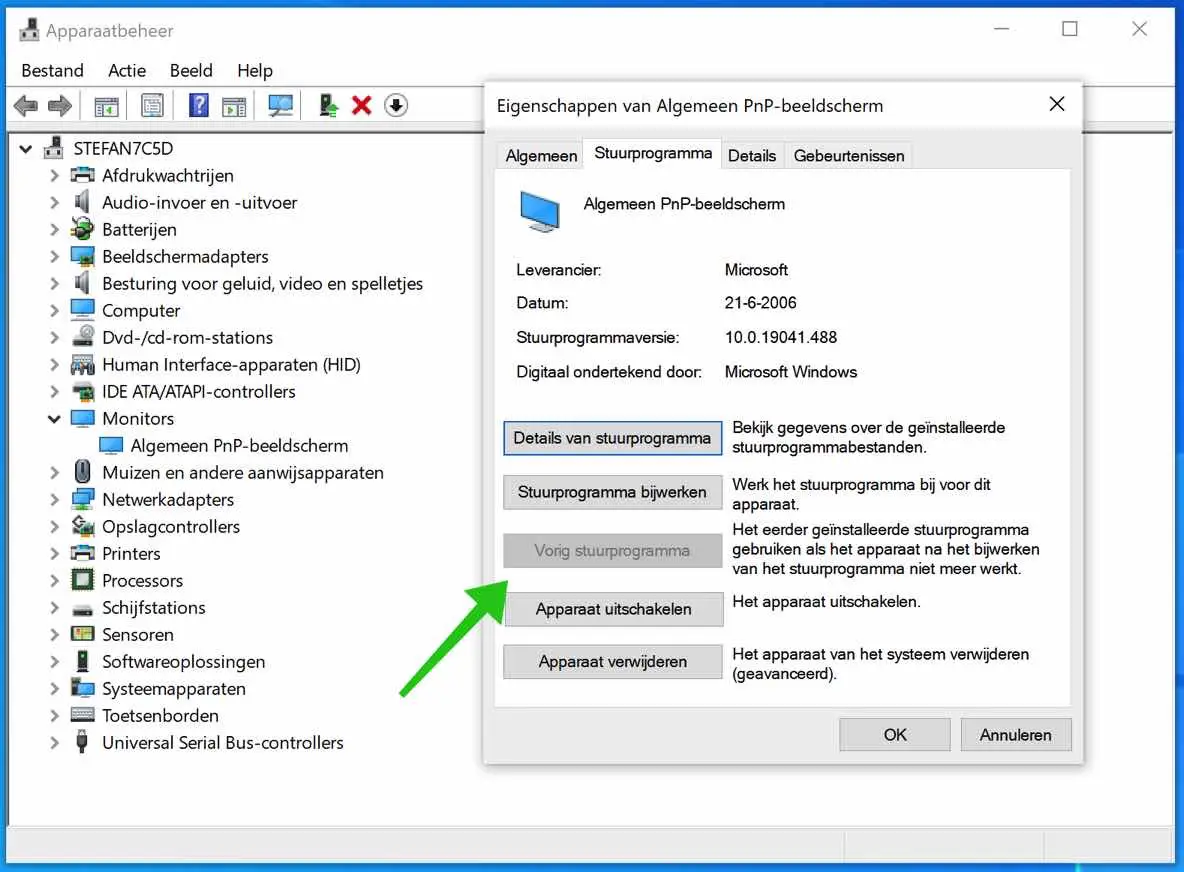Click the Audio-invoer en -uitvoer speaker icon
The width and height of the screenshot is (1184, 872).
click(82, 202)
